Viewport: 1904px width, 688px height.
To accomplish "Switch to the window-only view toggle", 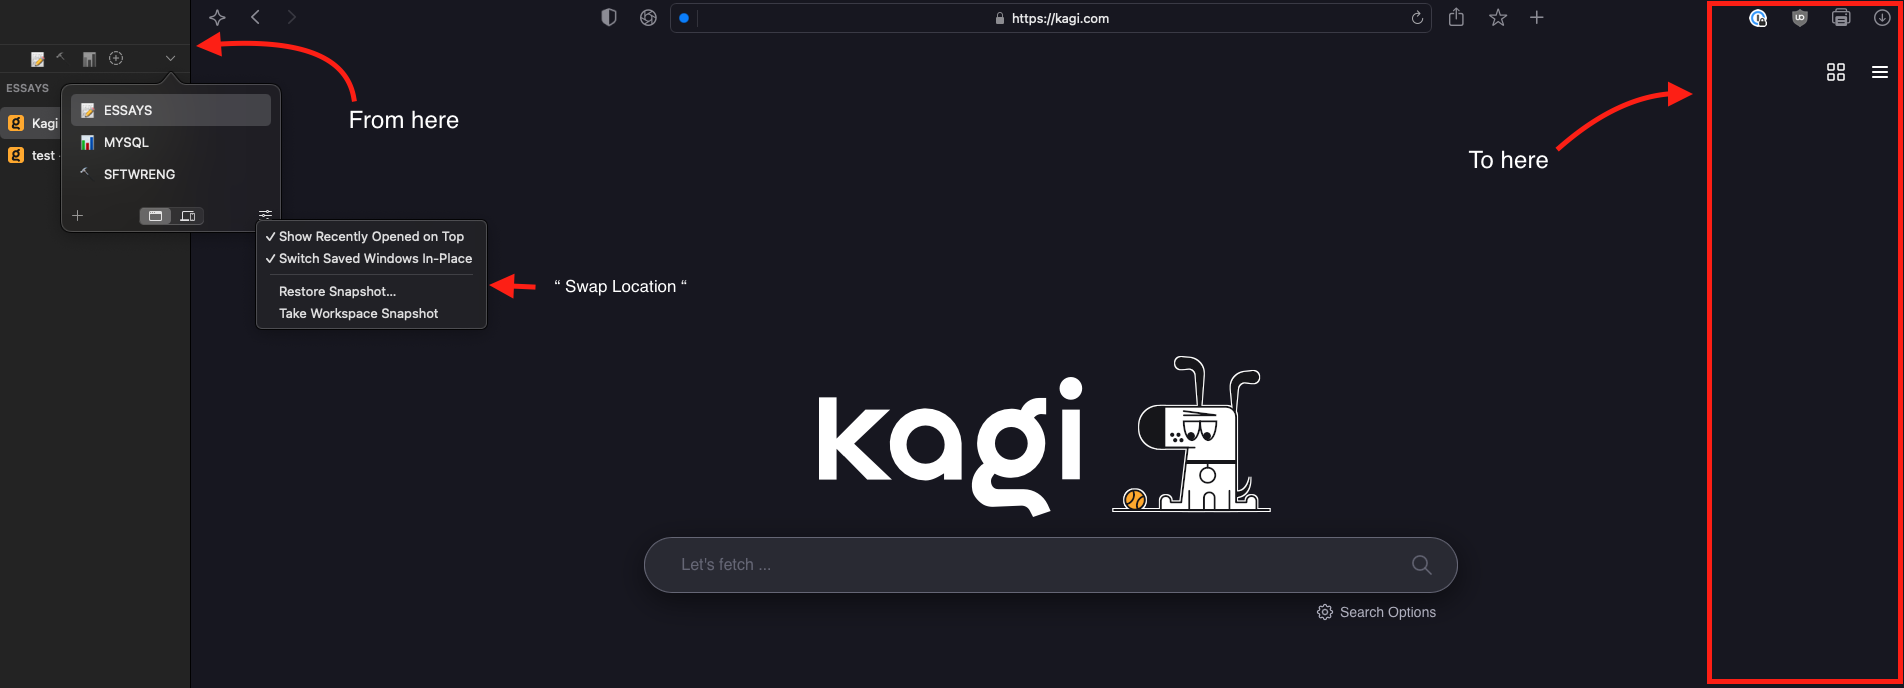I will point(156,216).
